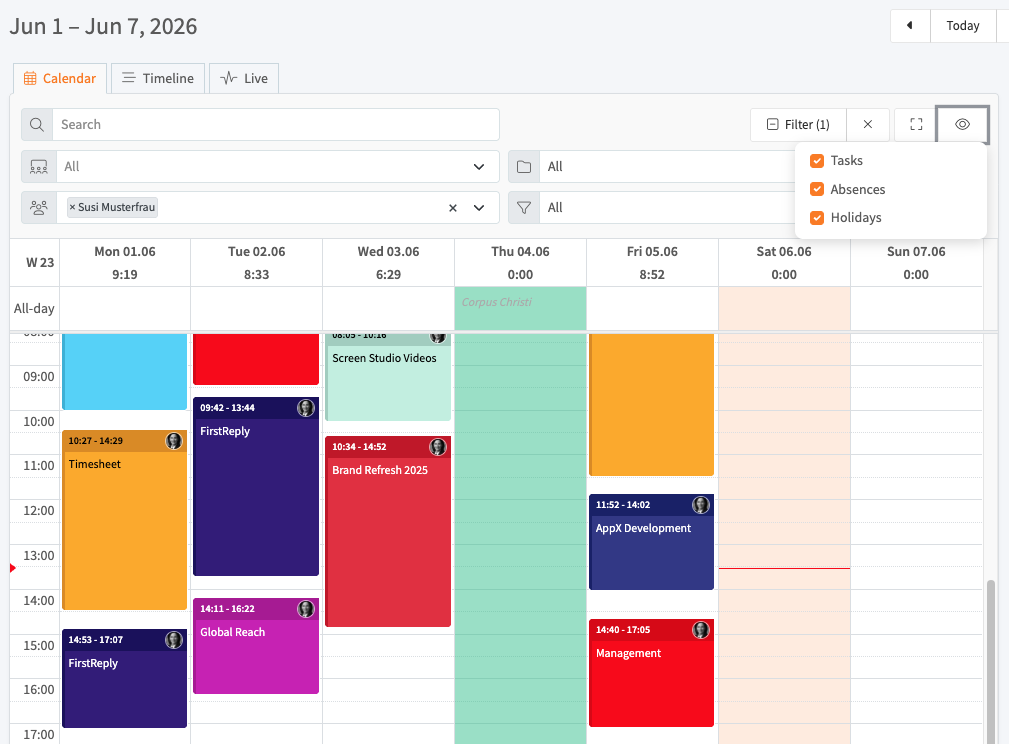Select the Sat 06.06 column header
1009x744 pixels.
(x=784, y=263)
